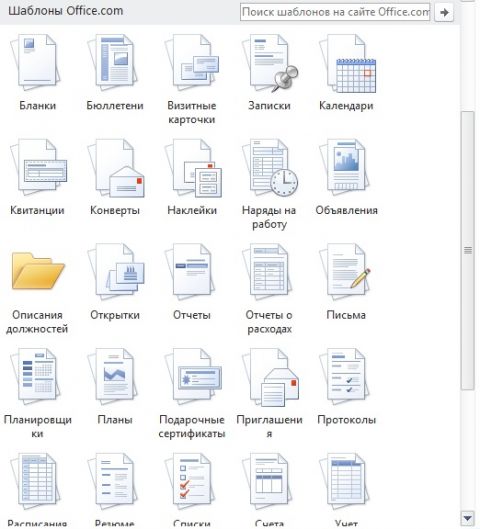Click the search arrow button
This screenshot has width=480, height=529.
tap(444, 12)
